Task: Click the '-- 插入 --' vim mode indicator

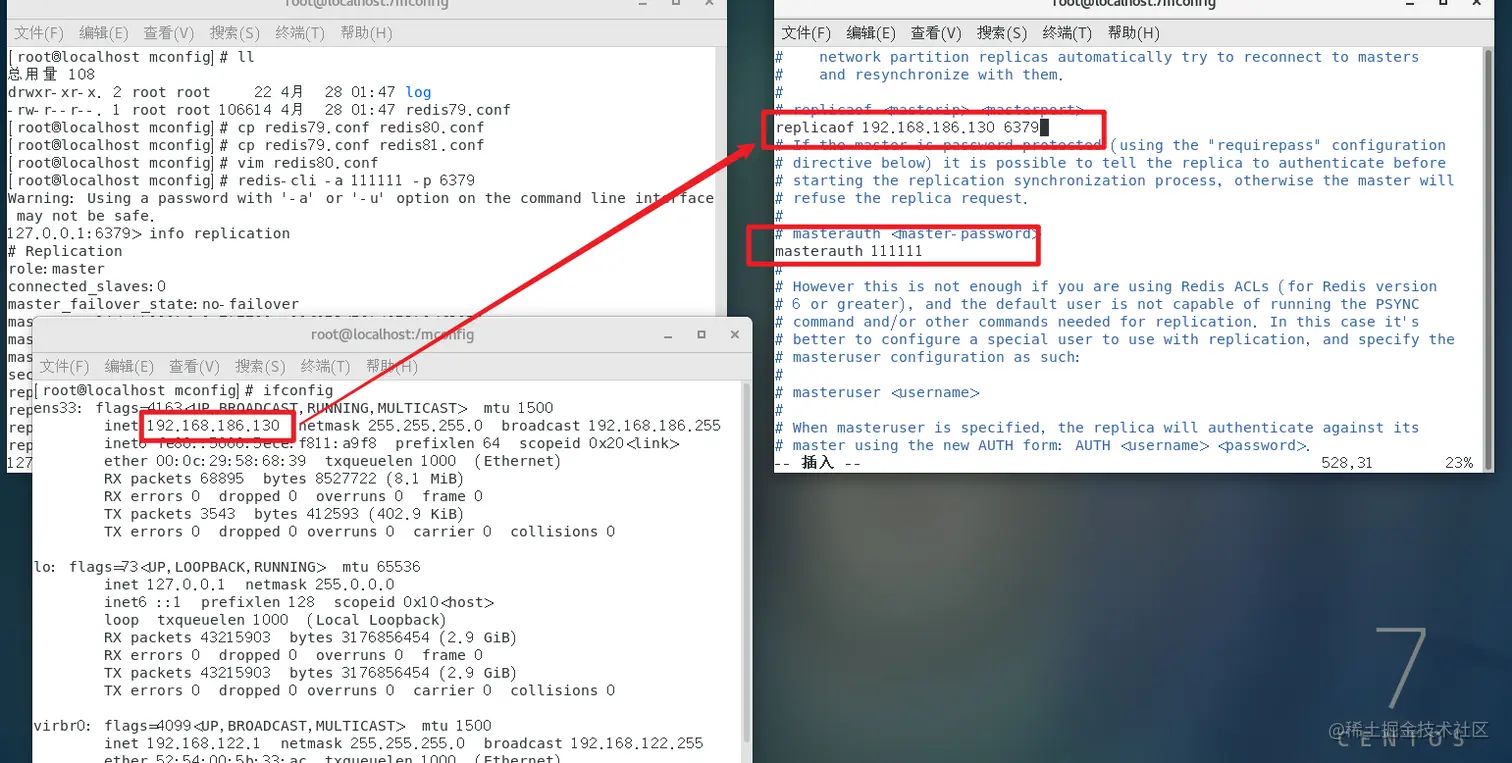Action: 818,463
